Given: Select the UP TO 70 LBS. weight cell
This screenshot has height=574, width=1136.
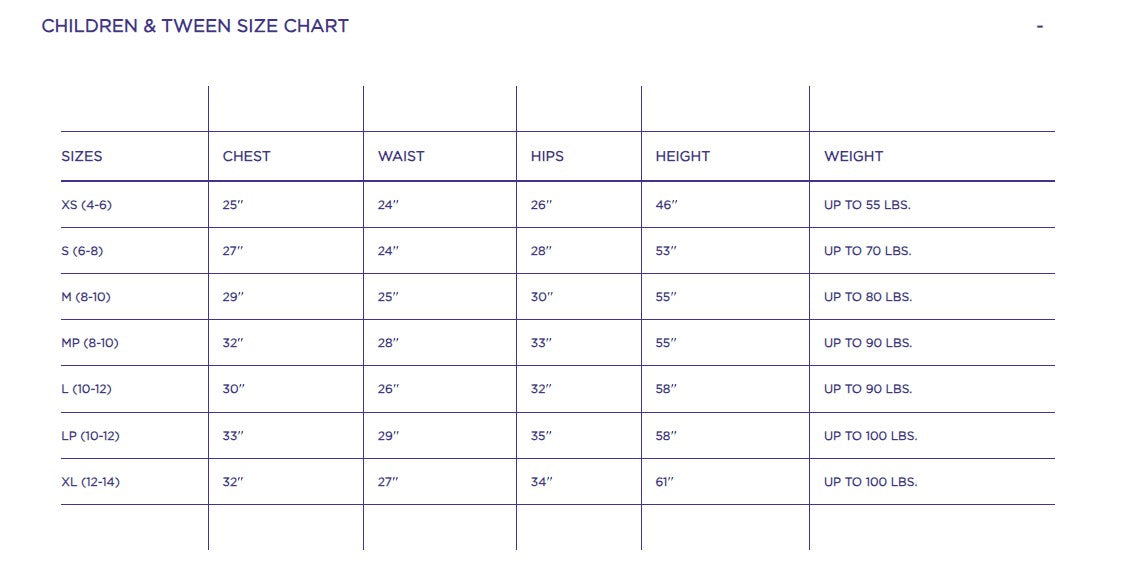Looking at the screenshot, I should [x=867, y=251].
